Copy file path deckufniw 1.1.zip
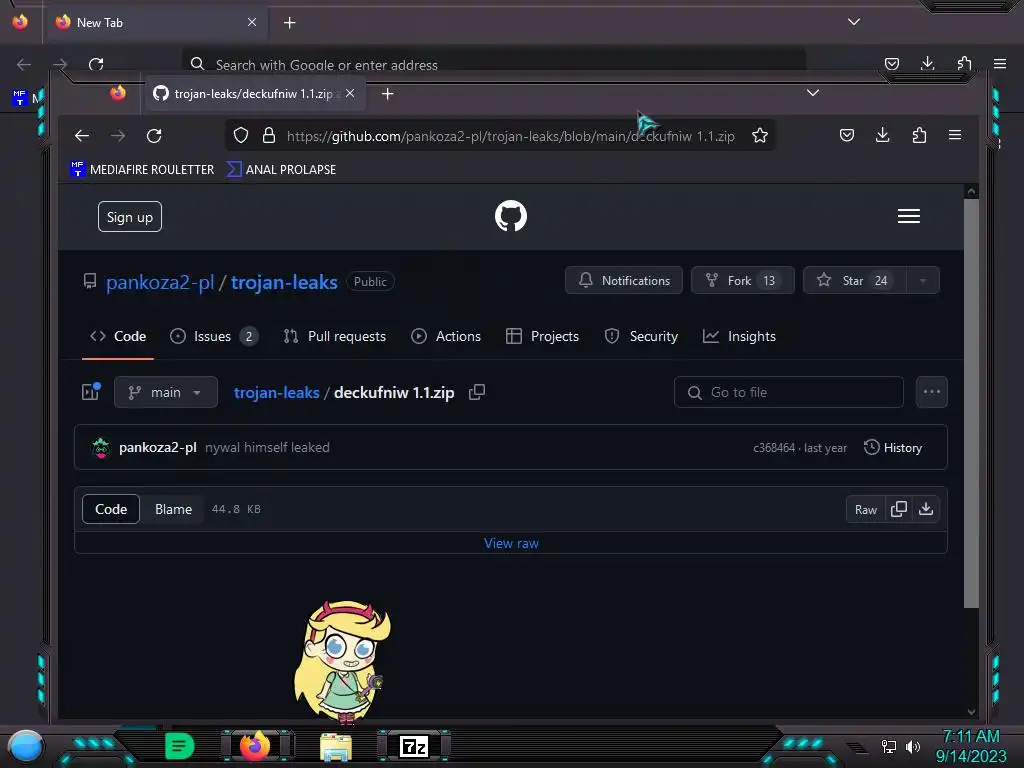This screenshot has height=768, width=1024. point(477,392)
